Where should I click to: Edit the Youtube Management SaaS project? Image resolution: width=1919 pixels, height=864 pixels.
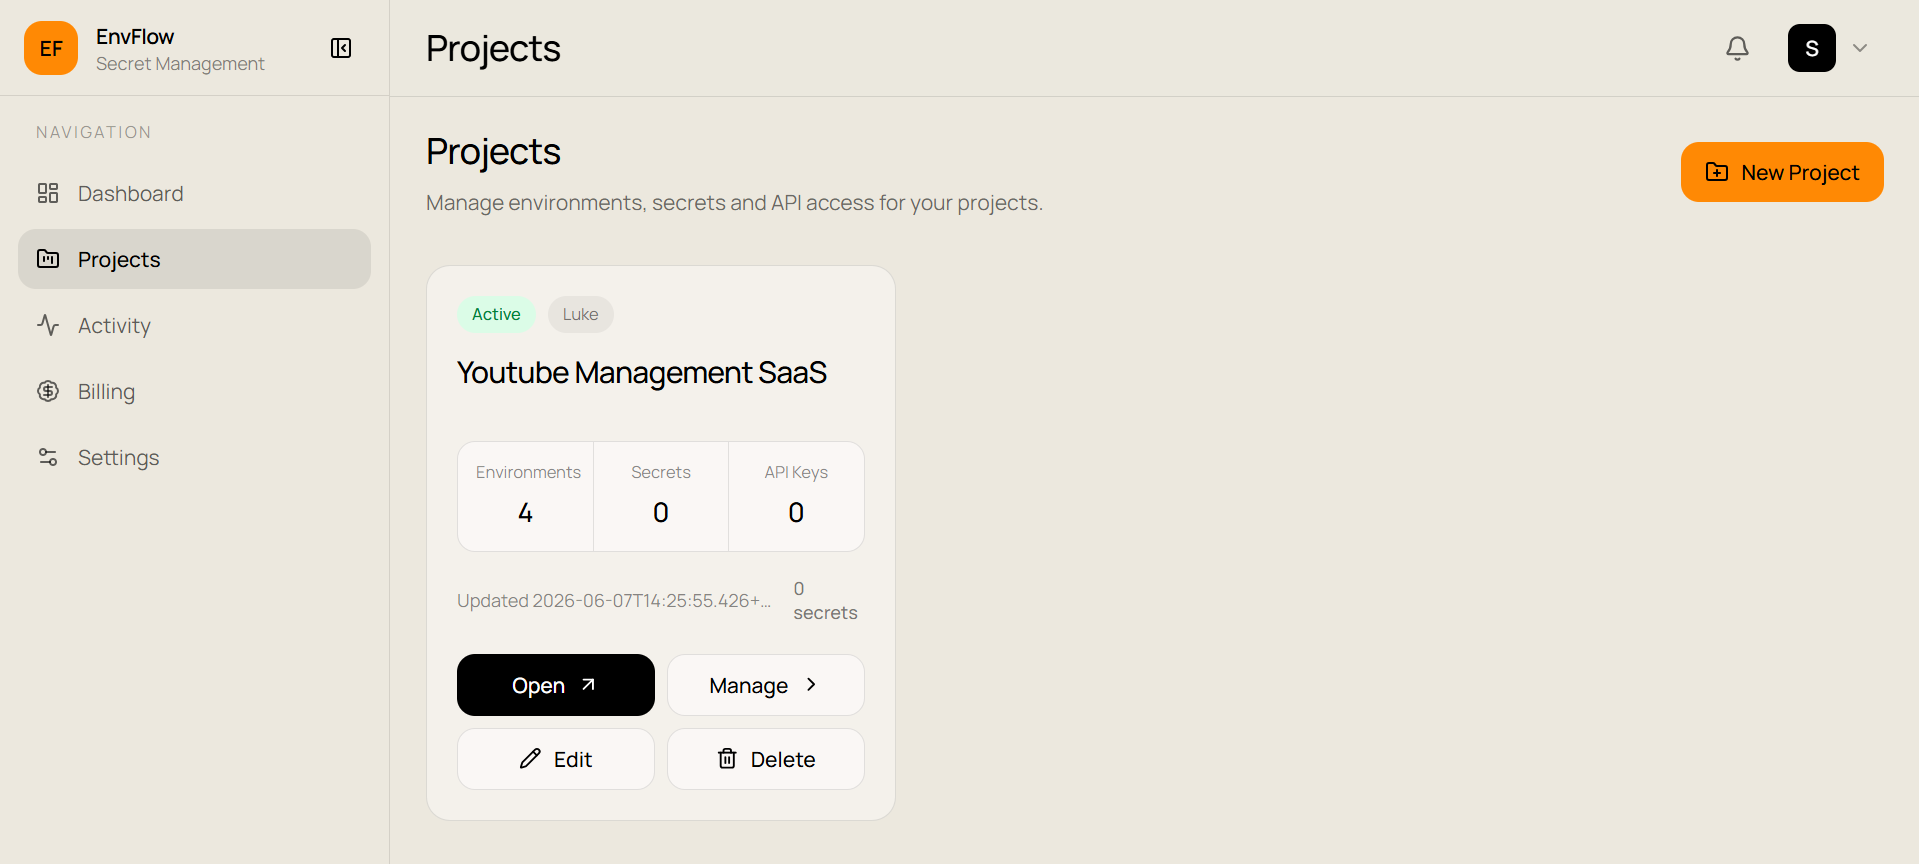556,759
